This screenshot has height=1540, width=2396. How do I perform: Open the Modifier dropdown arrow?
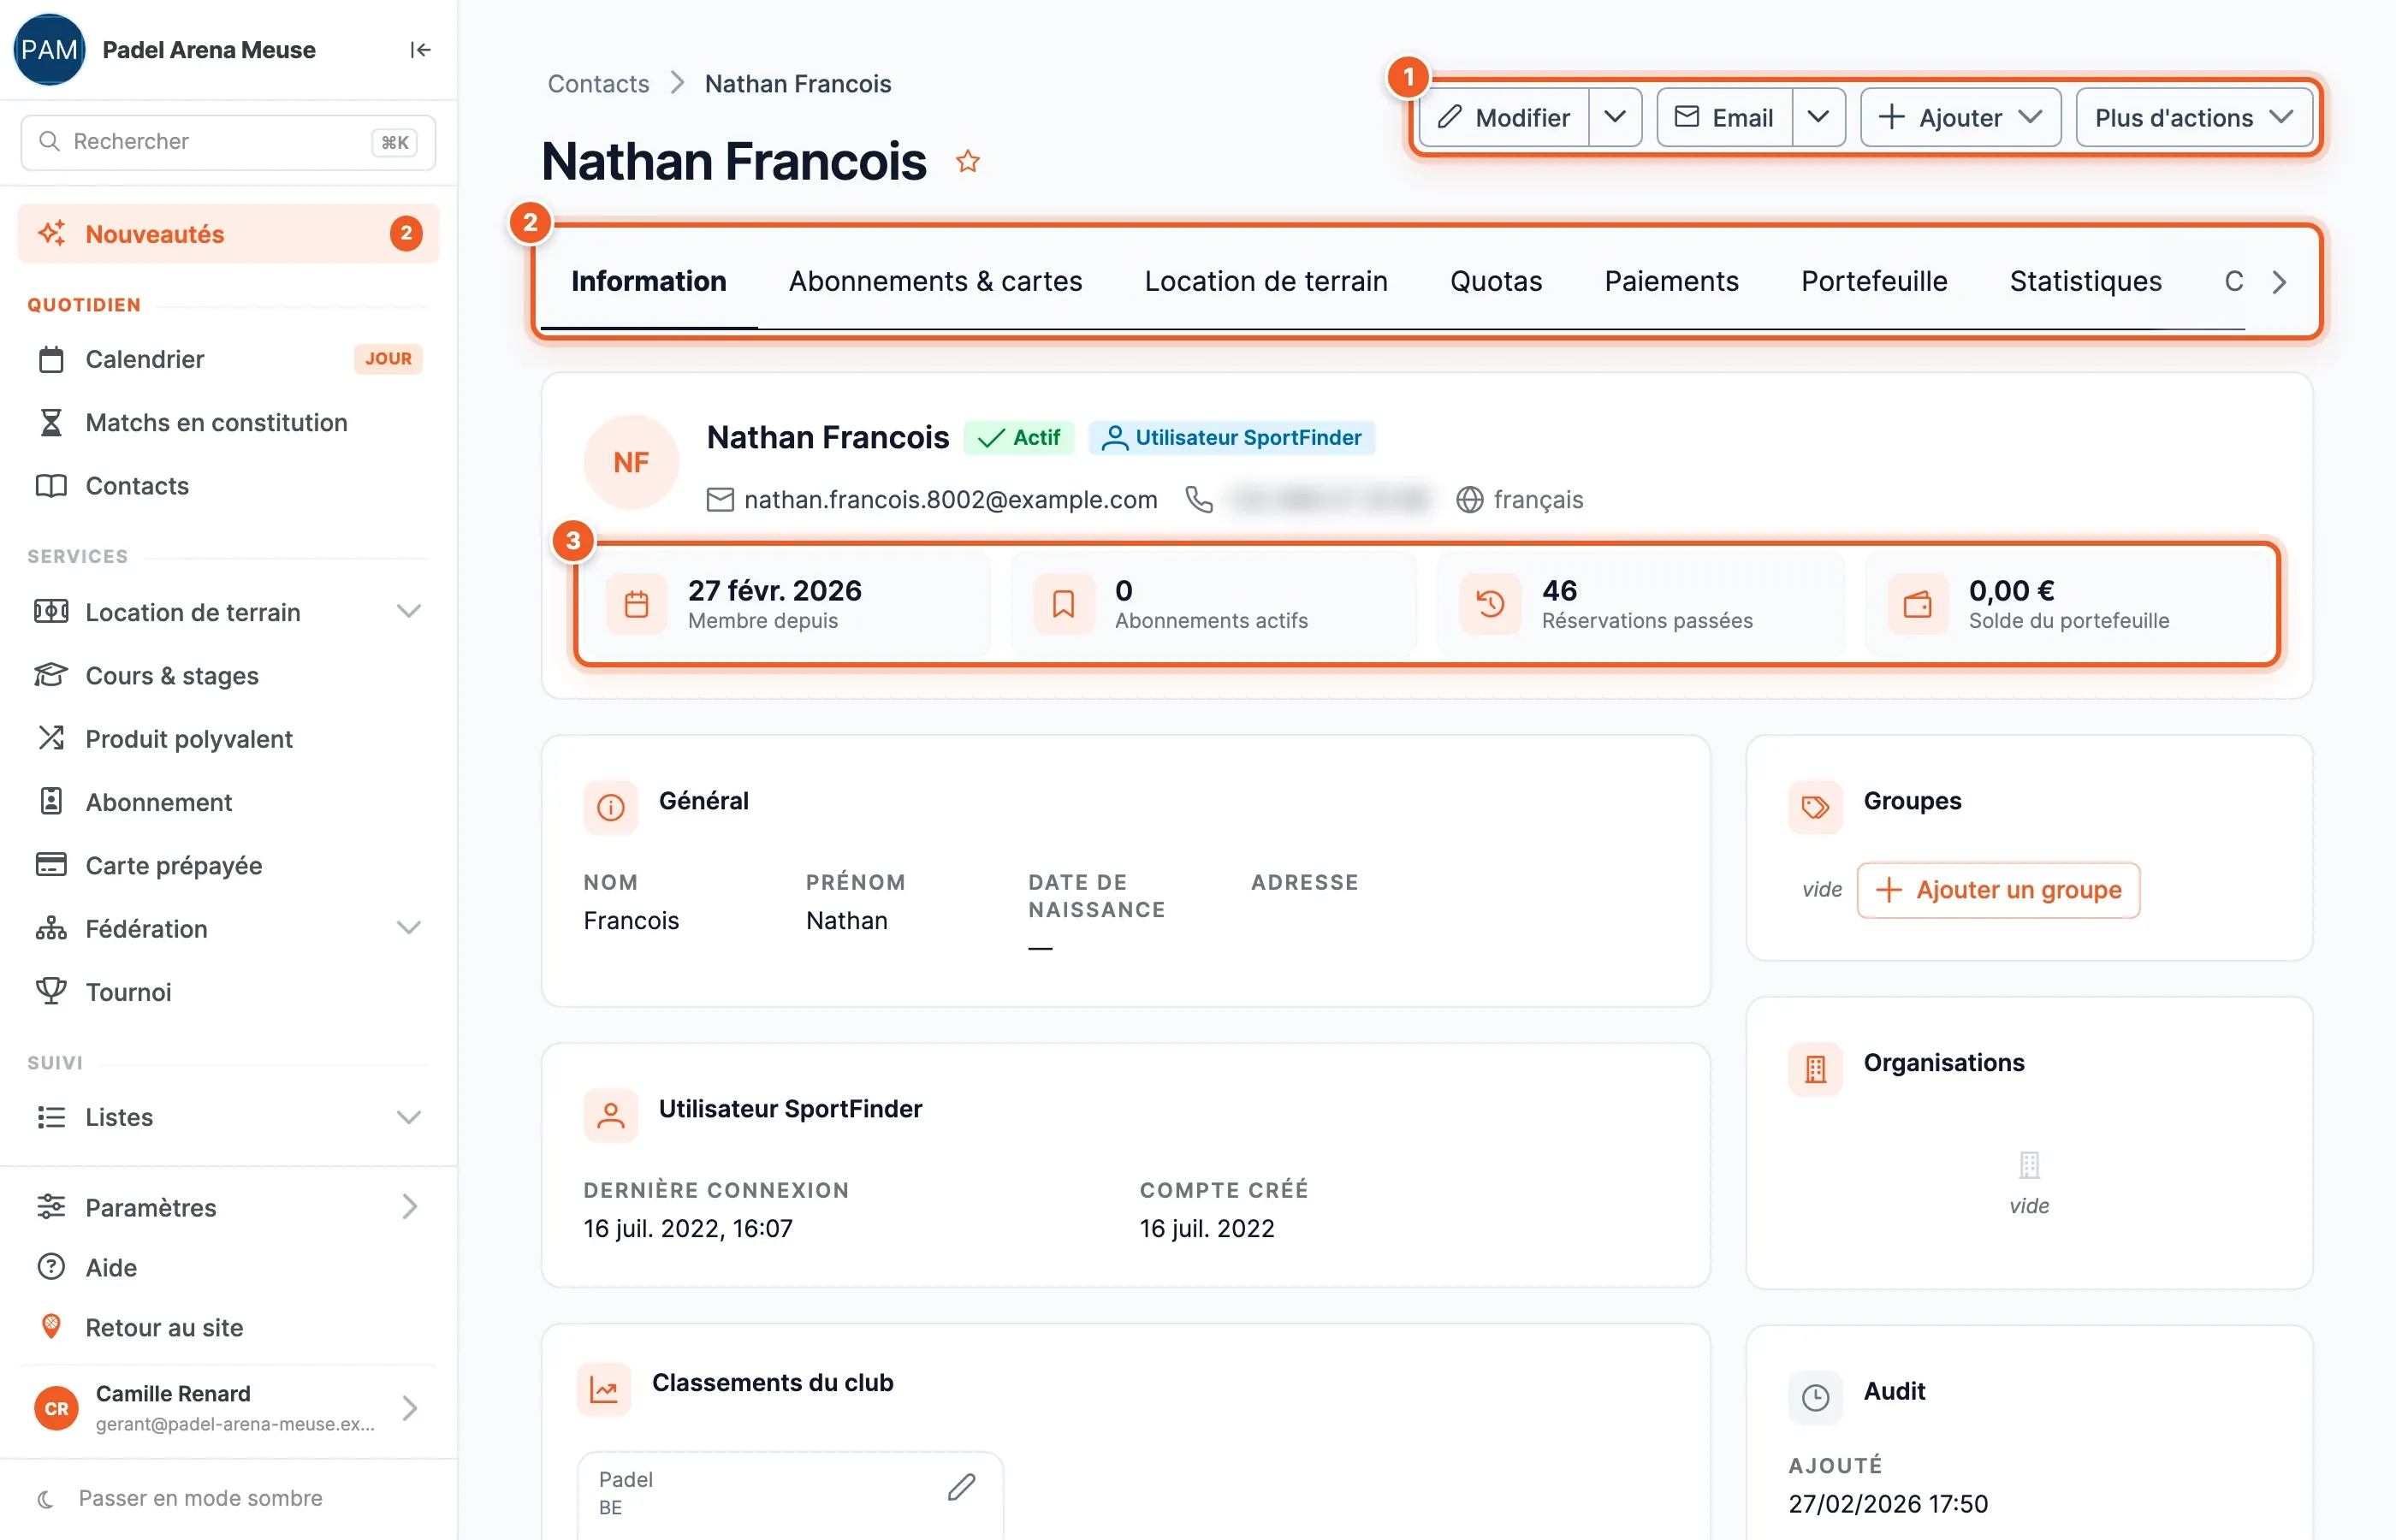1615,117
